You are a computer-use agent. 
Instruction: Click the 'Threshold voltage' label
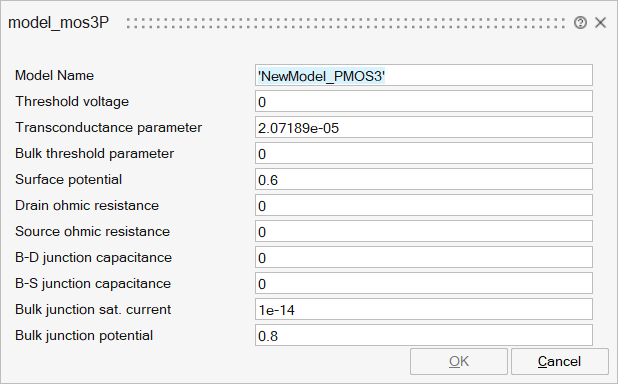coord(72,102)
